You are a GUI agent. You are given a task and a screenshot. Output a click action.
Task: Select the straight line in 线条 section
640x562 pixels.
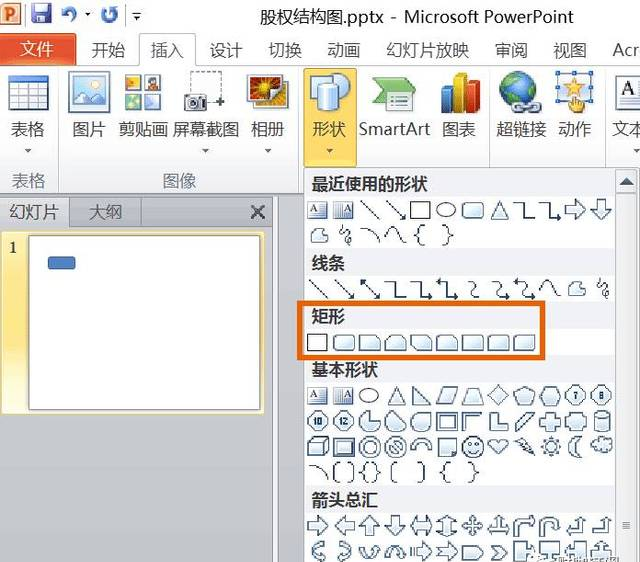click(318, 289)
